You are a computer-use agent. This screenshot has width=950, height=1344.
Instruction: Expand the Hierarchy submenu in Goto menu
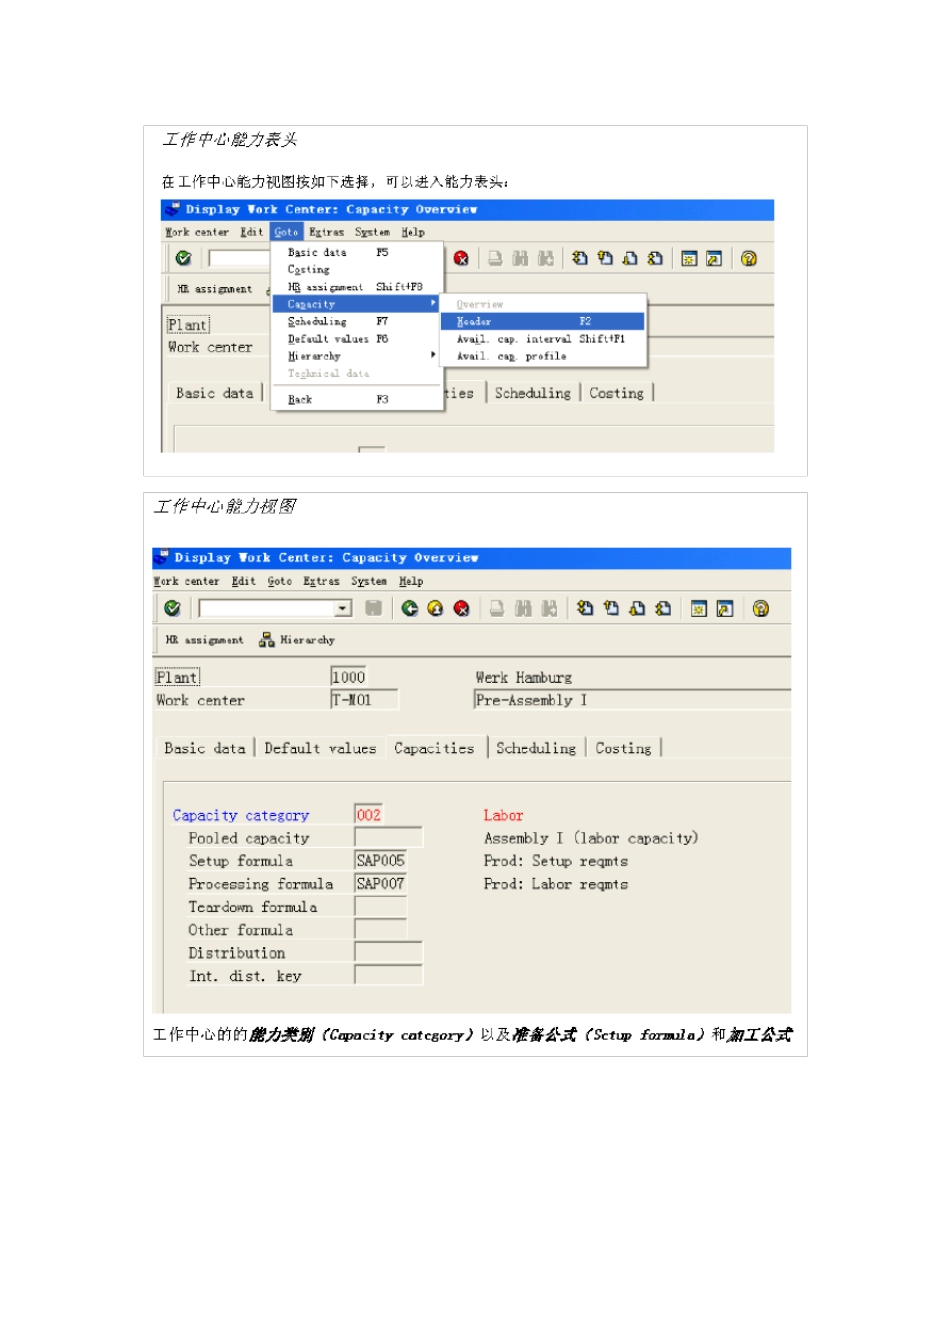click(x=357, y=356)
